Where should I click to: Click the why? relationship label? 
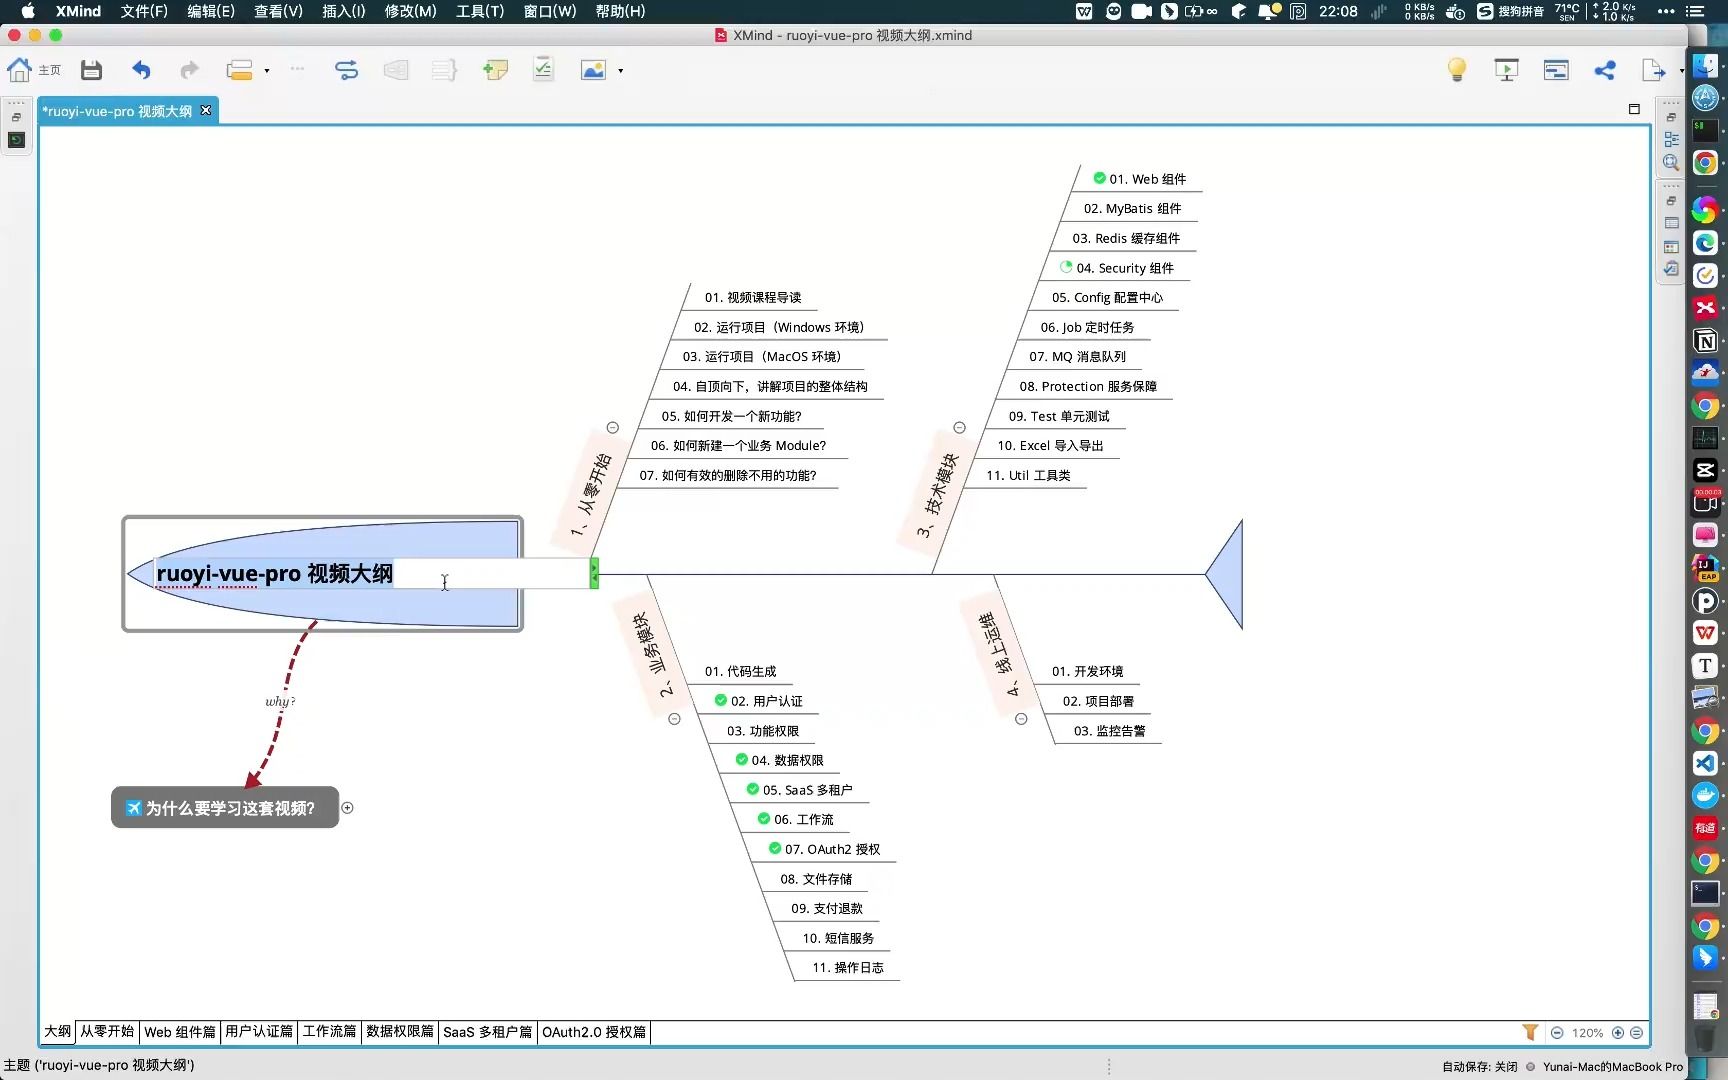[280, 701]
